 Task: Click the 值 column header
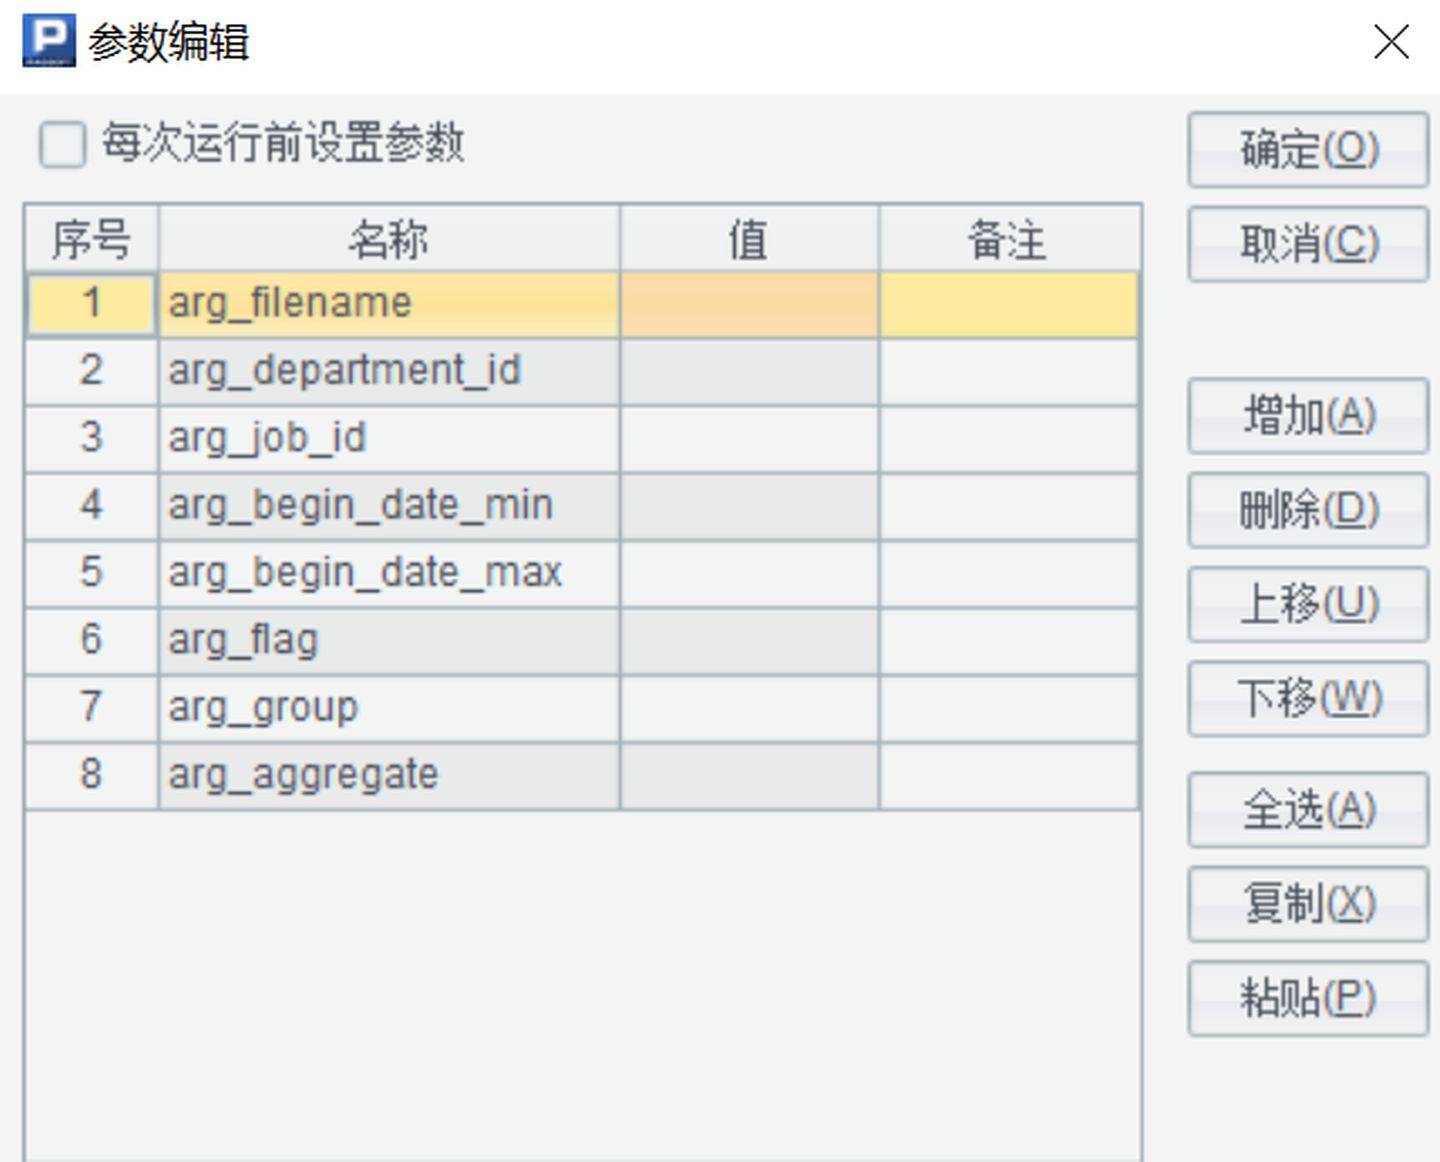pos(749,239)
